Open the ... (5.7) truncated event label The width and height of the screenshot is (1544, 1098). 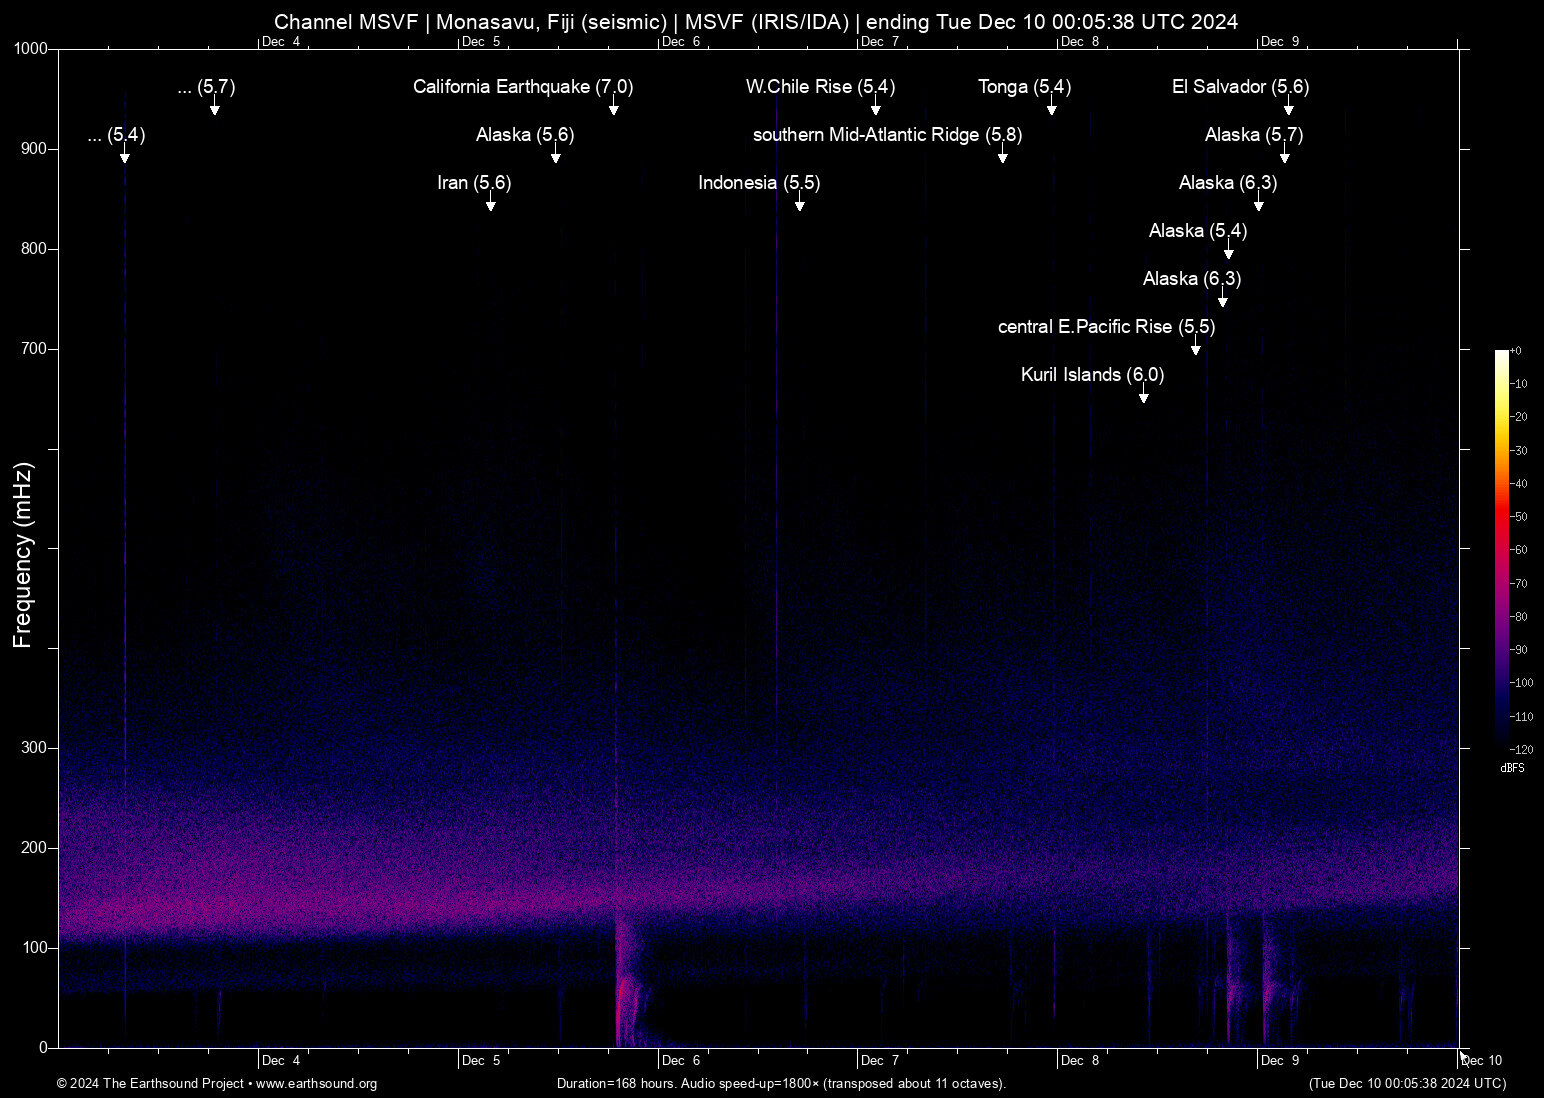pos(207,88)
